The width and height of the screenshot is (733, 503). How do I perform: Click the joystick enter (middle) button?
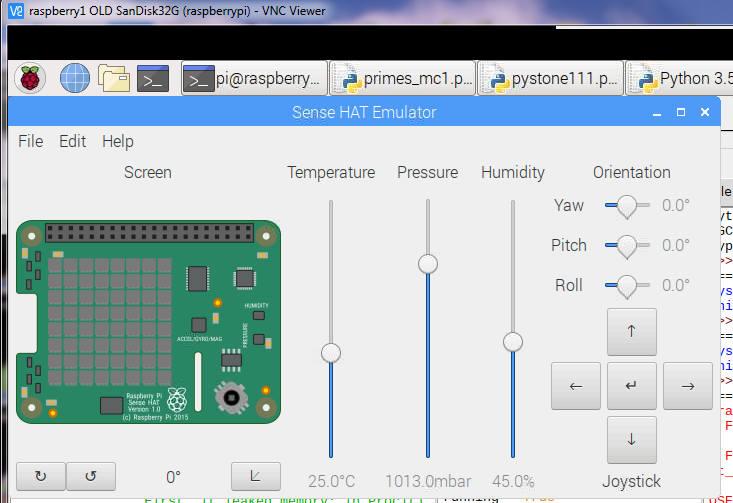pos(632,386)
